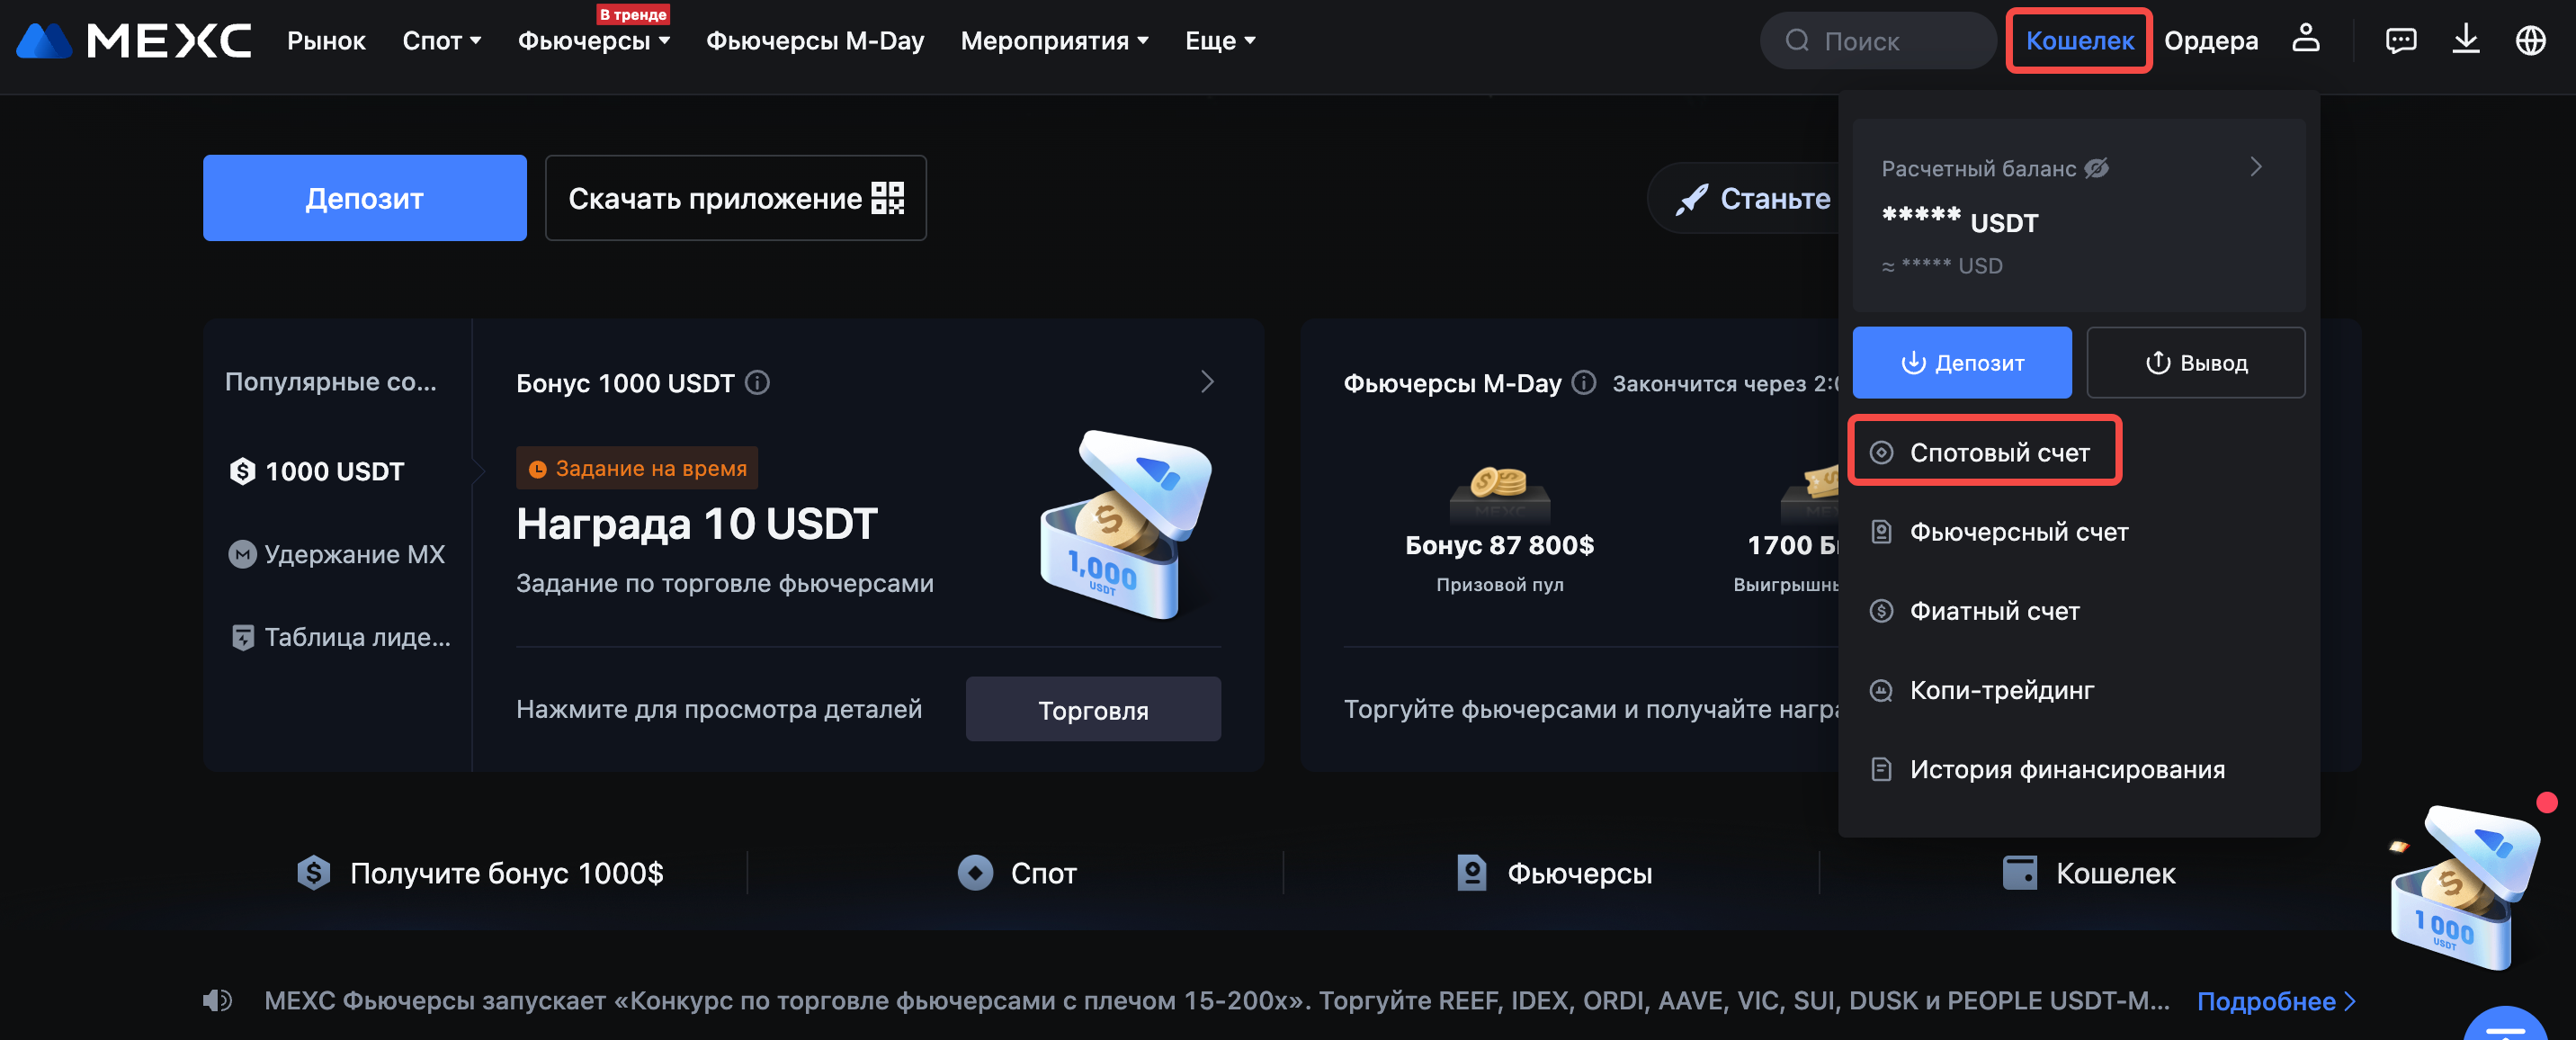Open balance details chevron in wallet panel

tap(2256, 167)
